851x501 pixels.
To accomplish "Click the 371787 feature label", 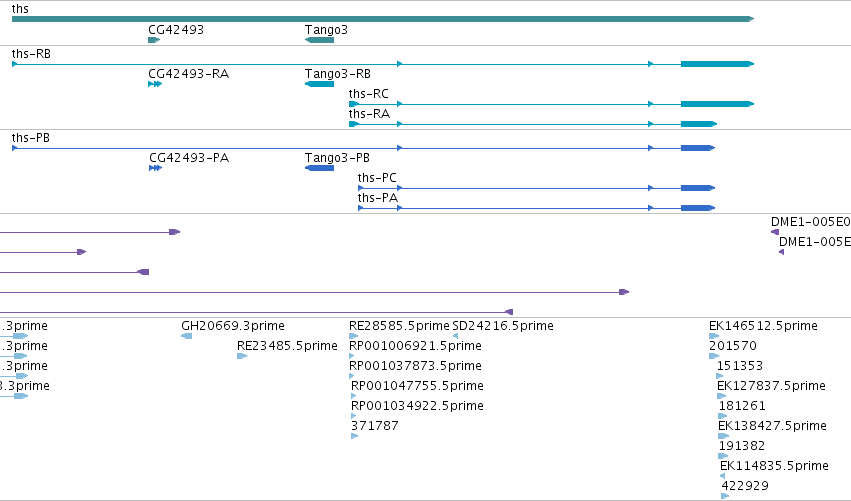I will tap(374, 426).
